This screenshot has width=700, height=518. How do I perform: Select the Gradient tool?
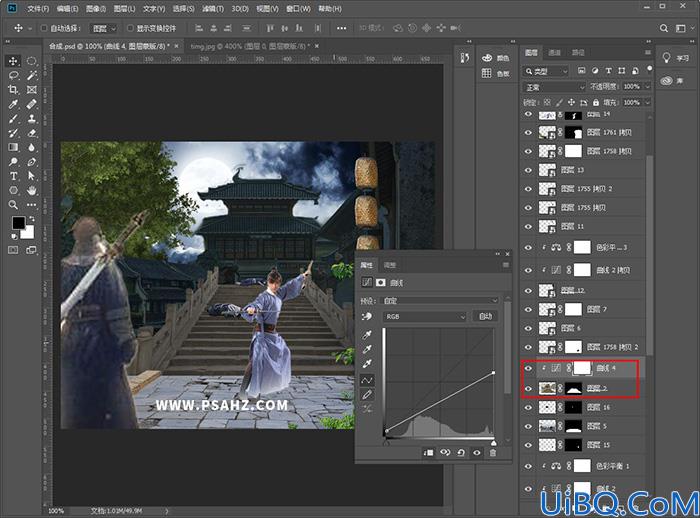click(13, 147)
